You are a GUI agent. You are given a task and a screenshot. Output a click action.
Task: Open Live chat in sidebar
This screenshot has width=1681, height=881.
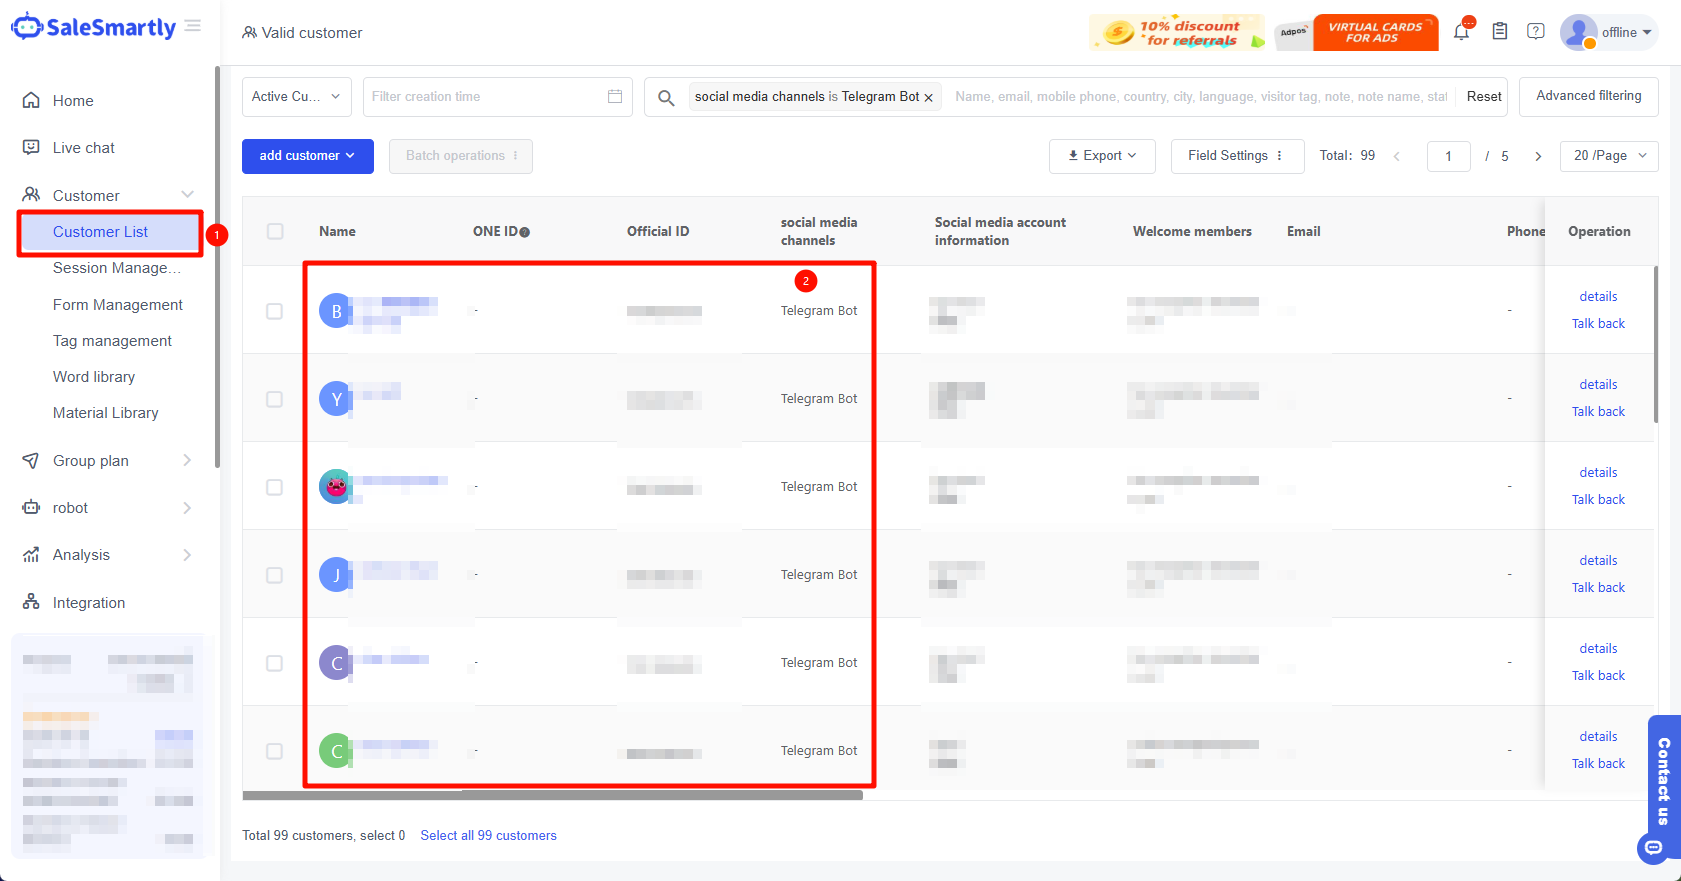pos(84,148)
